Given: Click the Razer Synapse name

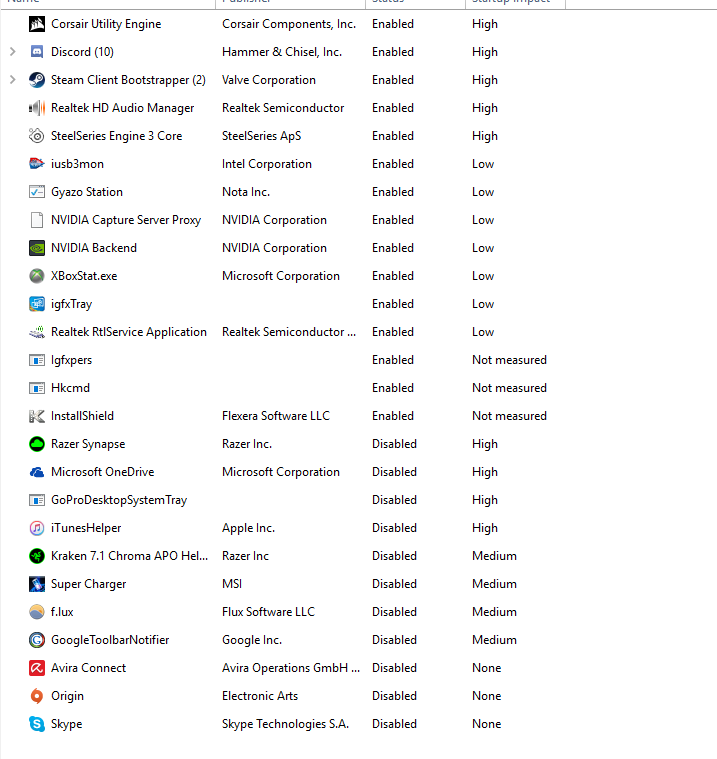Looking at the screenshot, I should coord(88,444).
